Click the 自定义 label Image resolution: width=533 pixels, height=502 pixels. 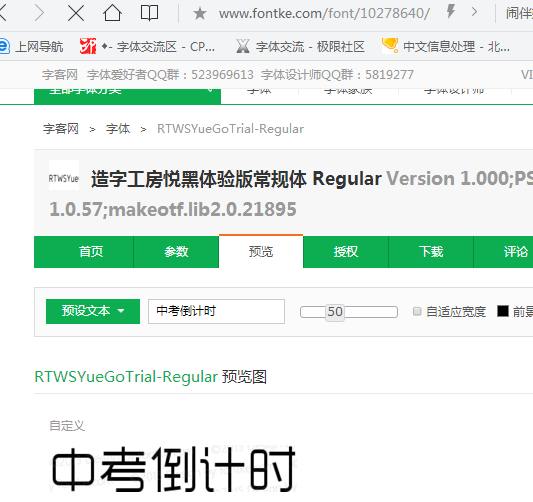(x=67, y=426)
